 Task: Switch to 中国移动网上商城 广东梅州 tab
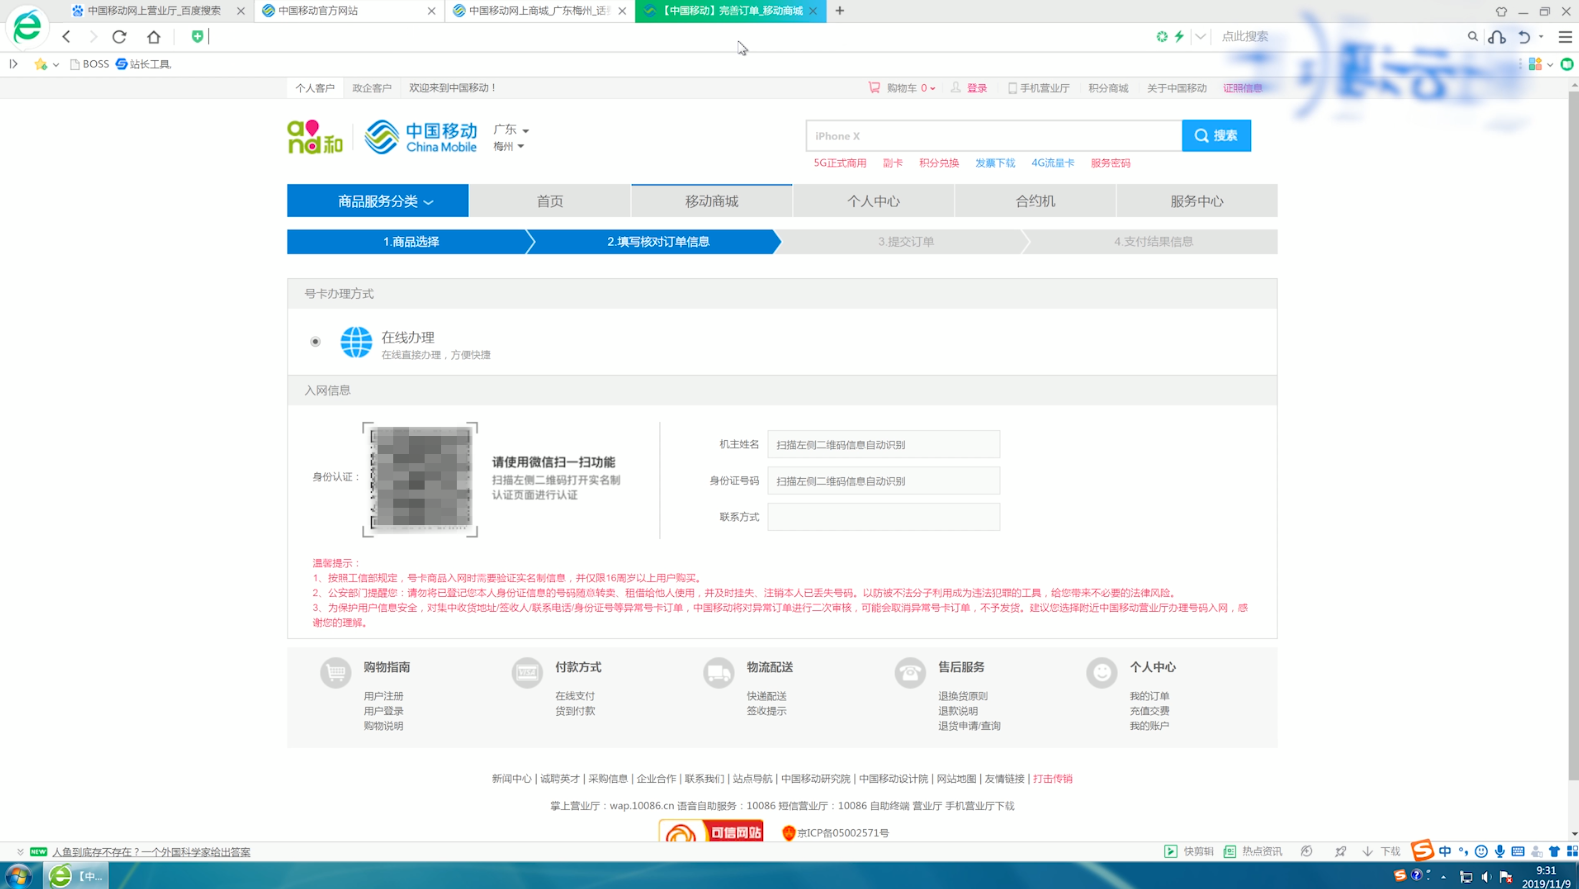pos(539,11)
